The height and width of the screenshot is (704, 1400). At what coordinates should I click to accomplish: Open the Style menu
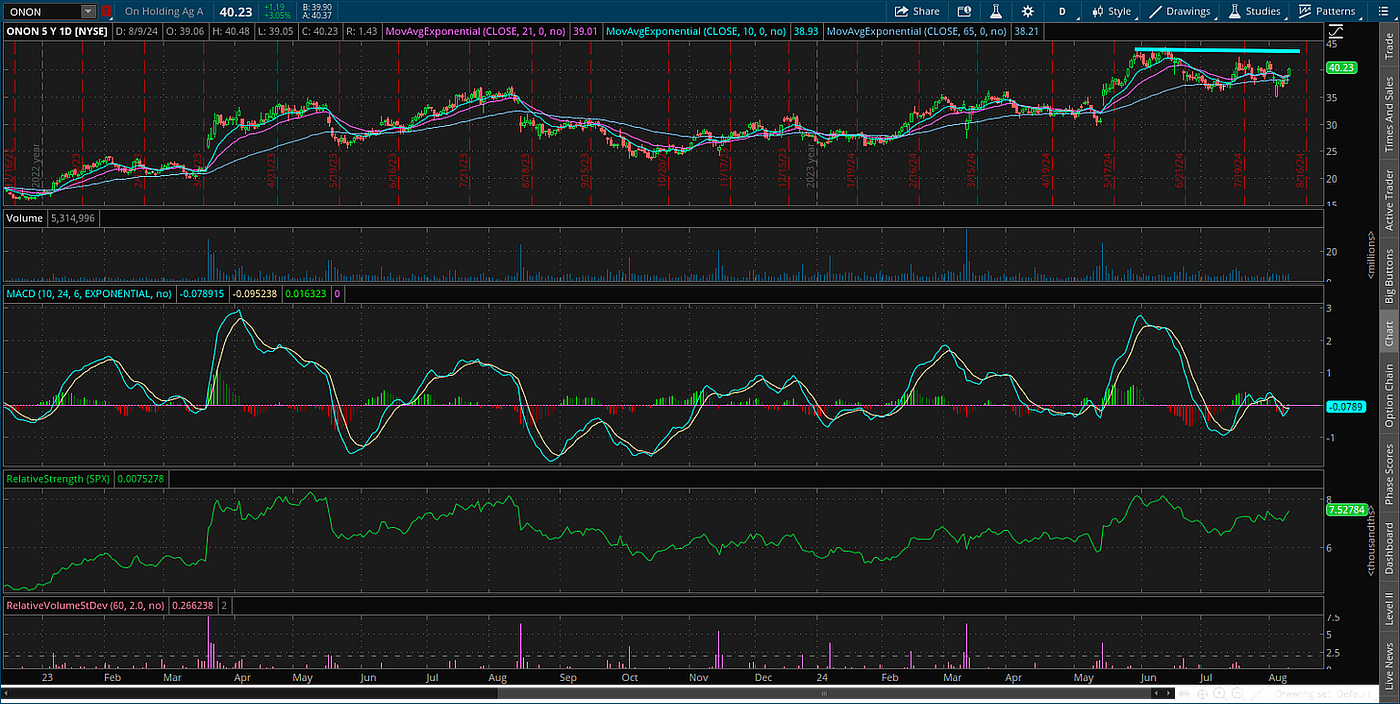pyautogui.click(x=1111, y=11)
